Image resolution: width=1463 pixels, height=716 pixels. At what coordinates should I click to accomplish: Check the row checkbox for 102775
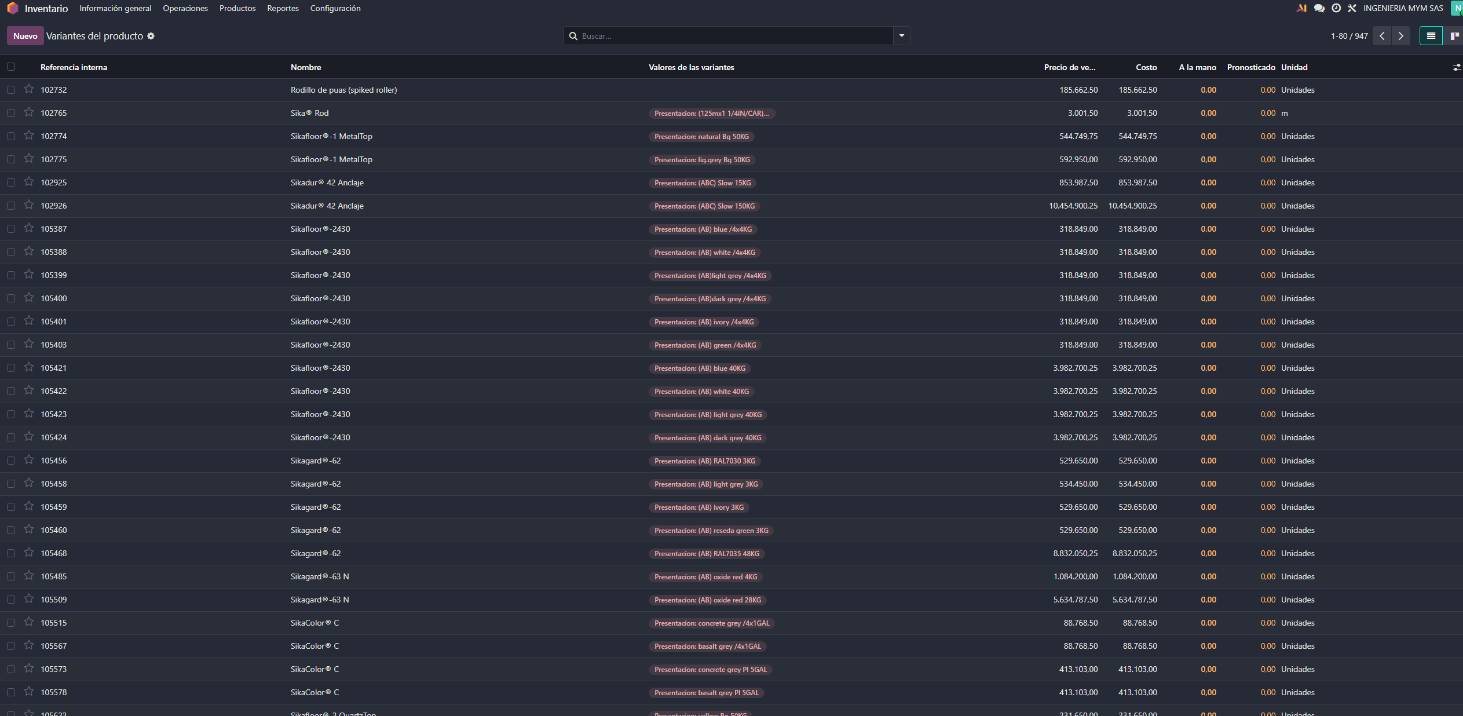[x=11, y=159]
